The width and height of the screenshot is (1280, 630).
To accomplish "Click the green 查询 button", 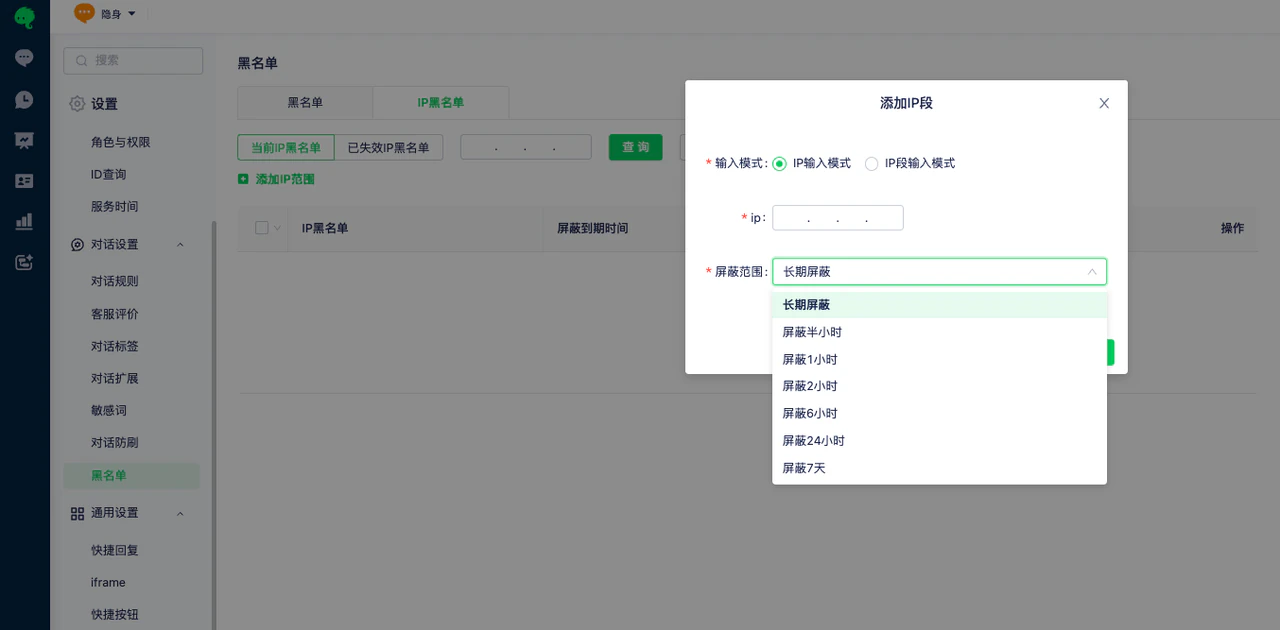I will point(636,147).
